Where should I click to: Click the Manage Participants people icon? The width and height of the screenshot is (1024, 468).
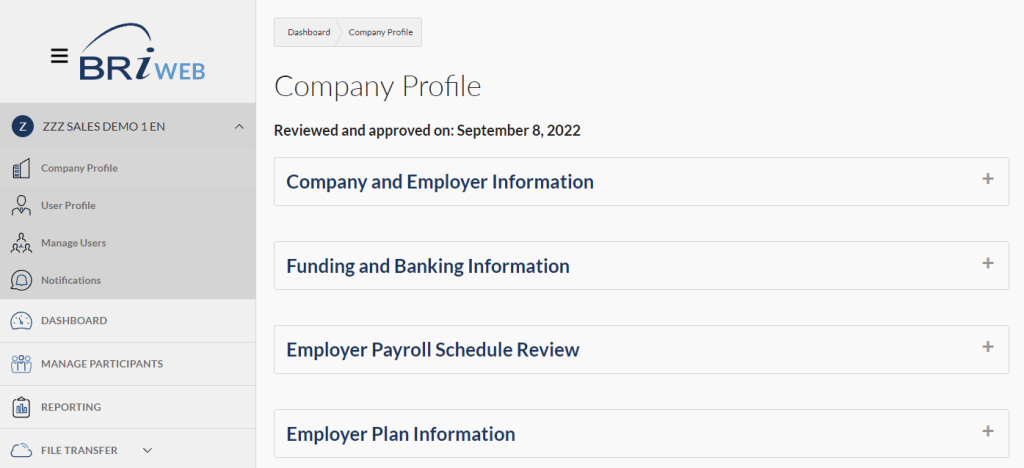[x=21, y=364]
